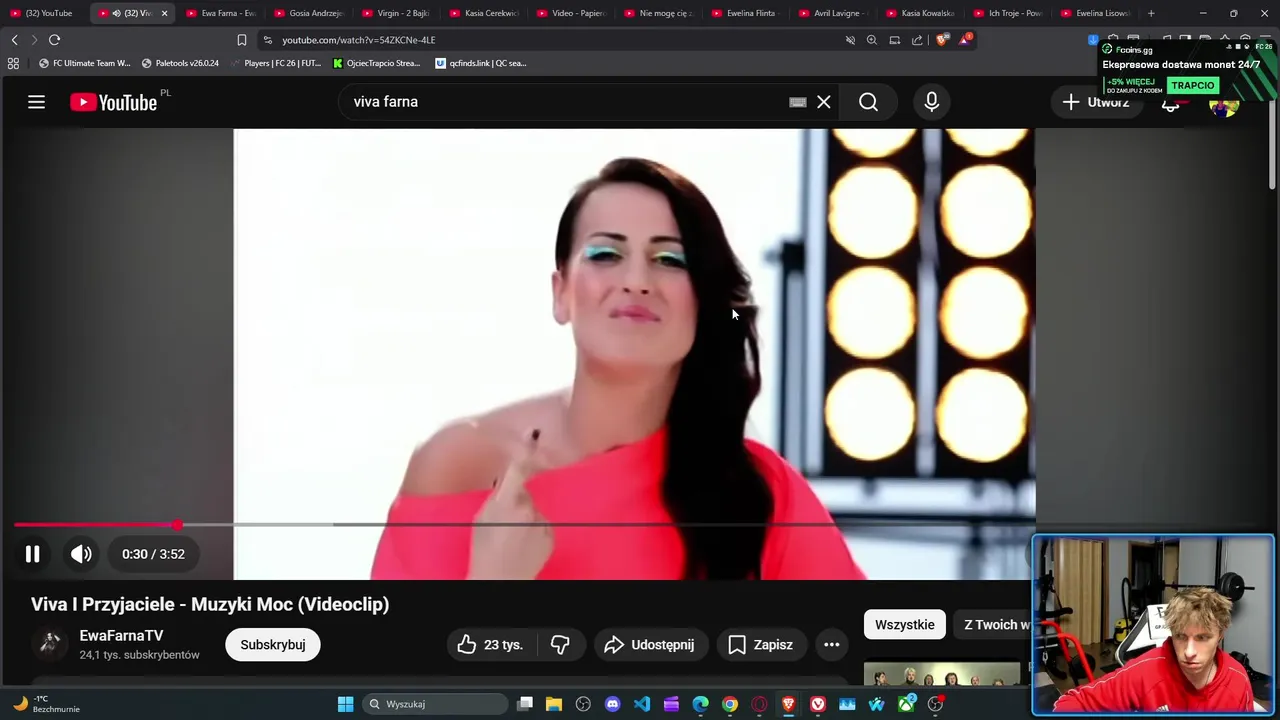The height and width of the screenshot is (720, 1280).
Task: Open the three-dot more actions menu
Action: [x=831, y=645]
